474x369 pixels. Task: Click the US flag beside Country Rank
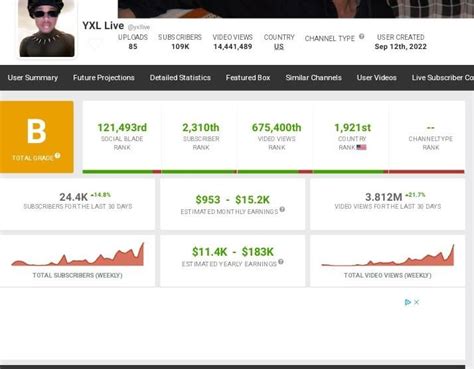click(x=361, y=147)
